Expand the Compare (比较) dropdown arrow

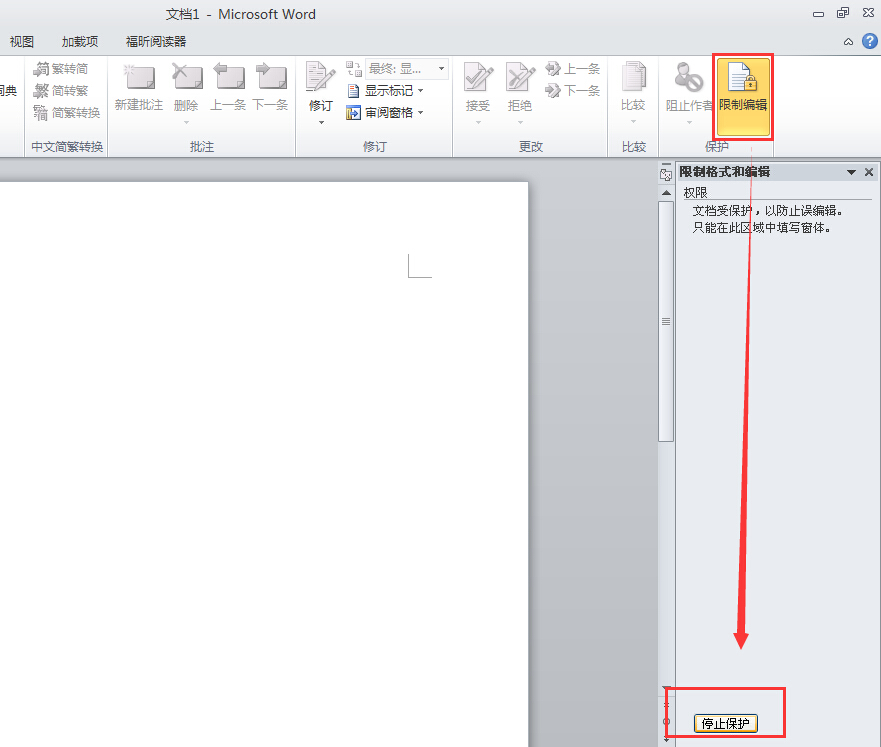click(x=633, y=122)
